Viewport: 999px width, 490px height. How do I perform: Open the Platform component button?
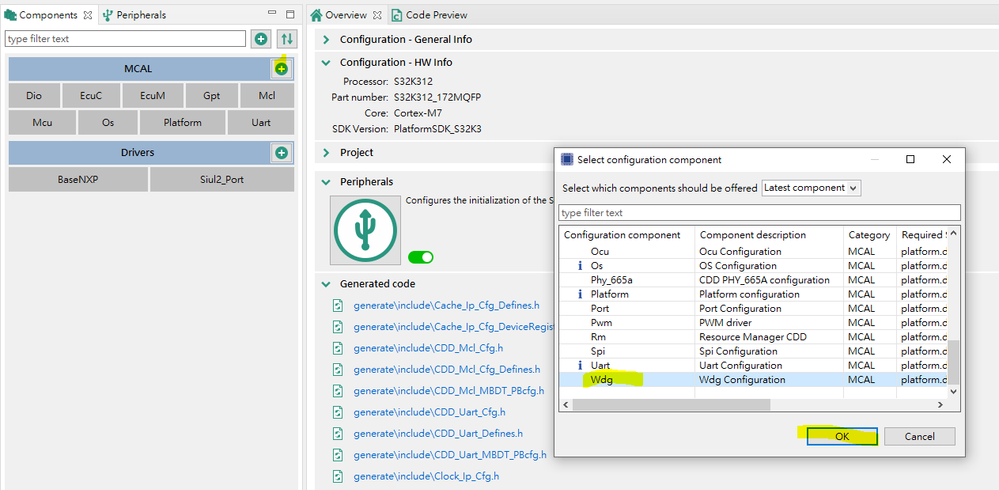click(x=182, y=122)
